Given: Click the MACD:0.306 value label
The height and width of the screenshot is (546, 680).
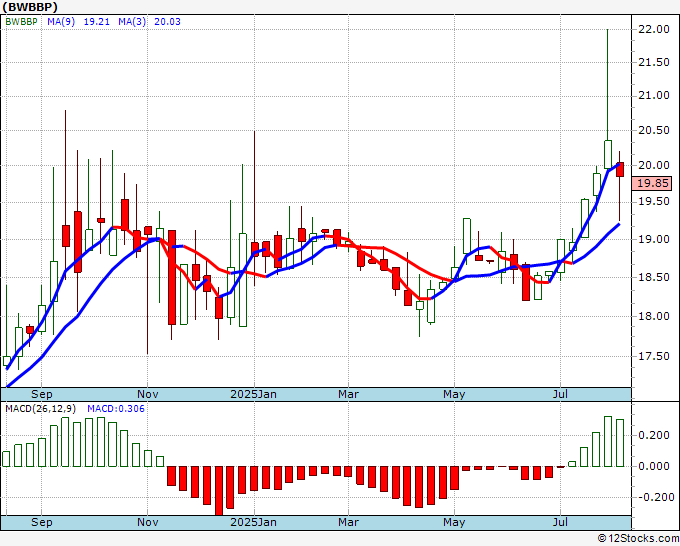Looking at the screenshot, I should (116, 409).
